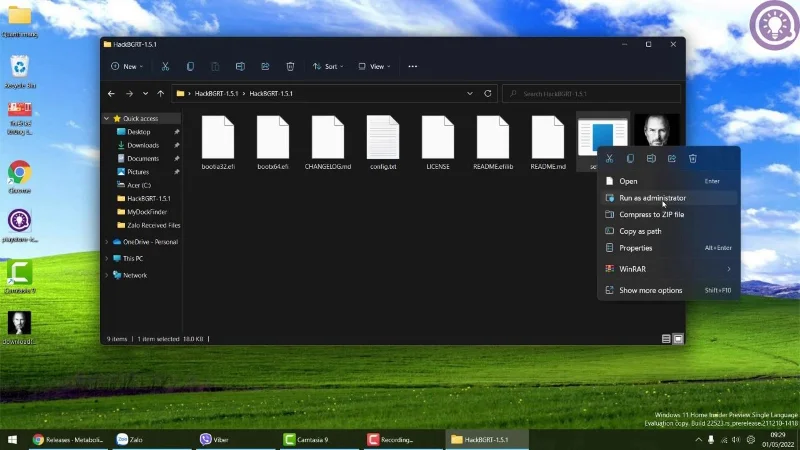Screen dimensions: 800x450
Task: Click Cut icon in context menu
Action: 609,159
